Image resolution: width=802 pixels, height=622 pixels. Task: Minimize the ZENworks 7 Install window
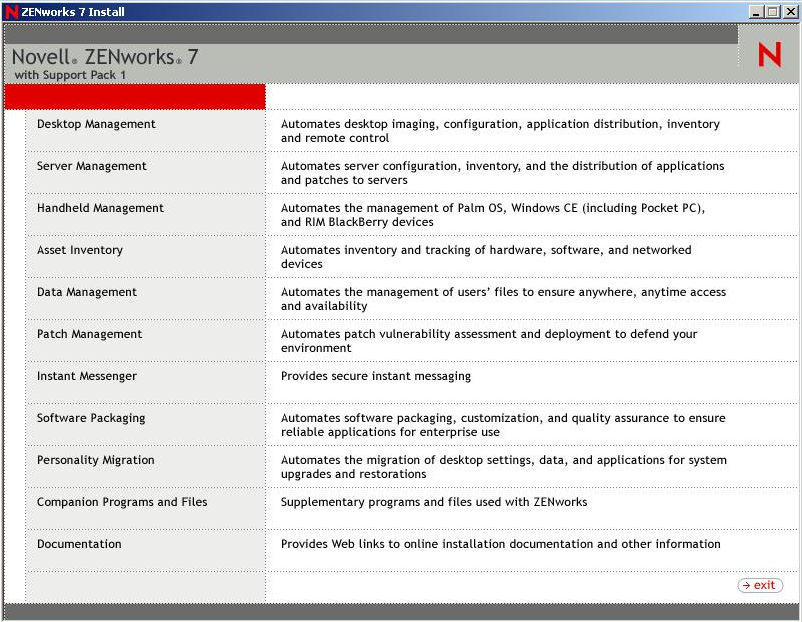(x=756, y=12)
